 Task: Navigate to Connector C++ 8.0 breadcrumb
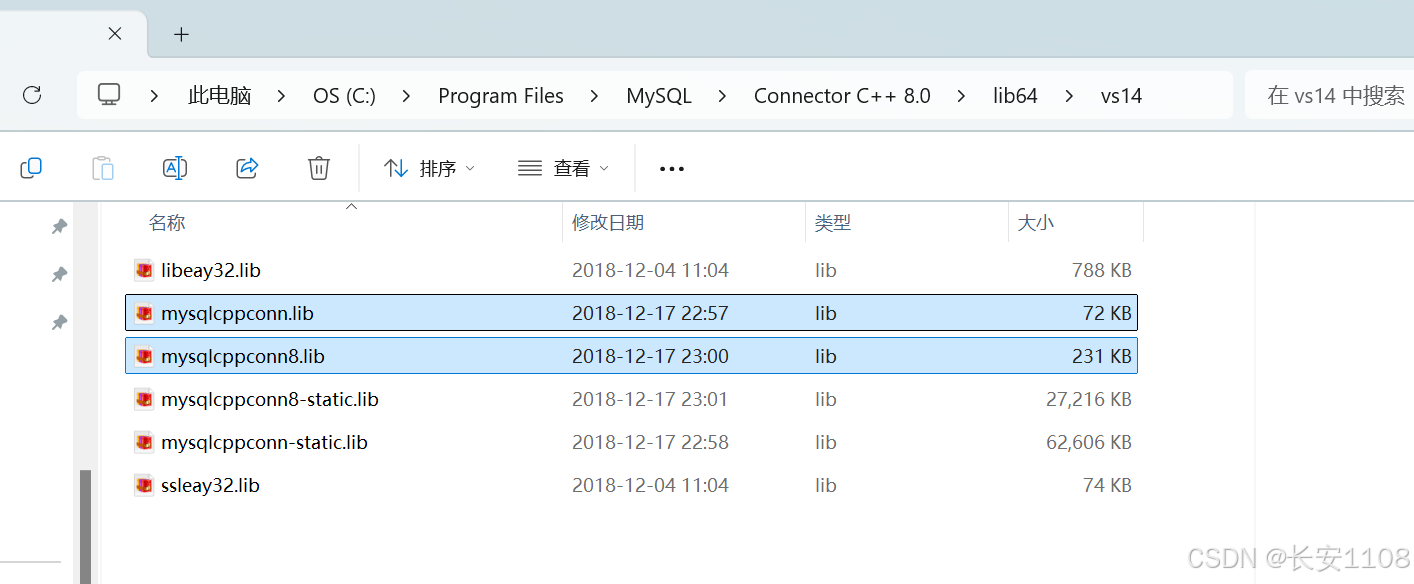click(842, 96)
